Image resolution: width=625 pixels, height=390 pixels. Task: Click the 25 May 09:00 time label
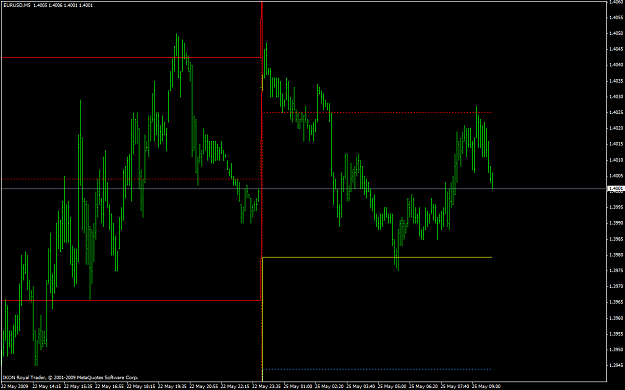[x=486, y=386]
